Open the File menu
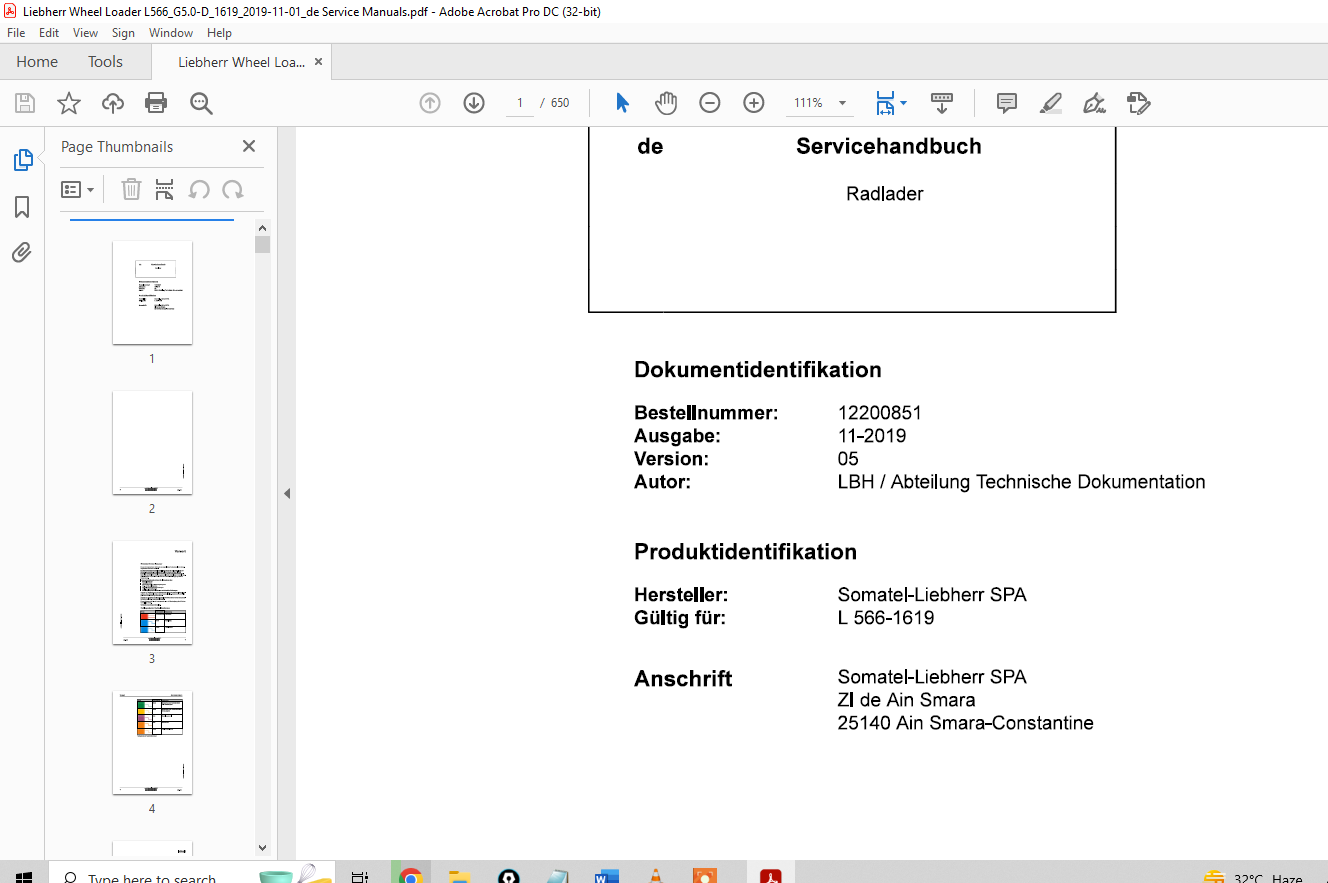Viewport: 1328px width, 883px height. (16, 33)
